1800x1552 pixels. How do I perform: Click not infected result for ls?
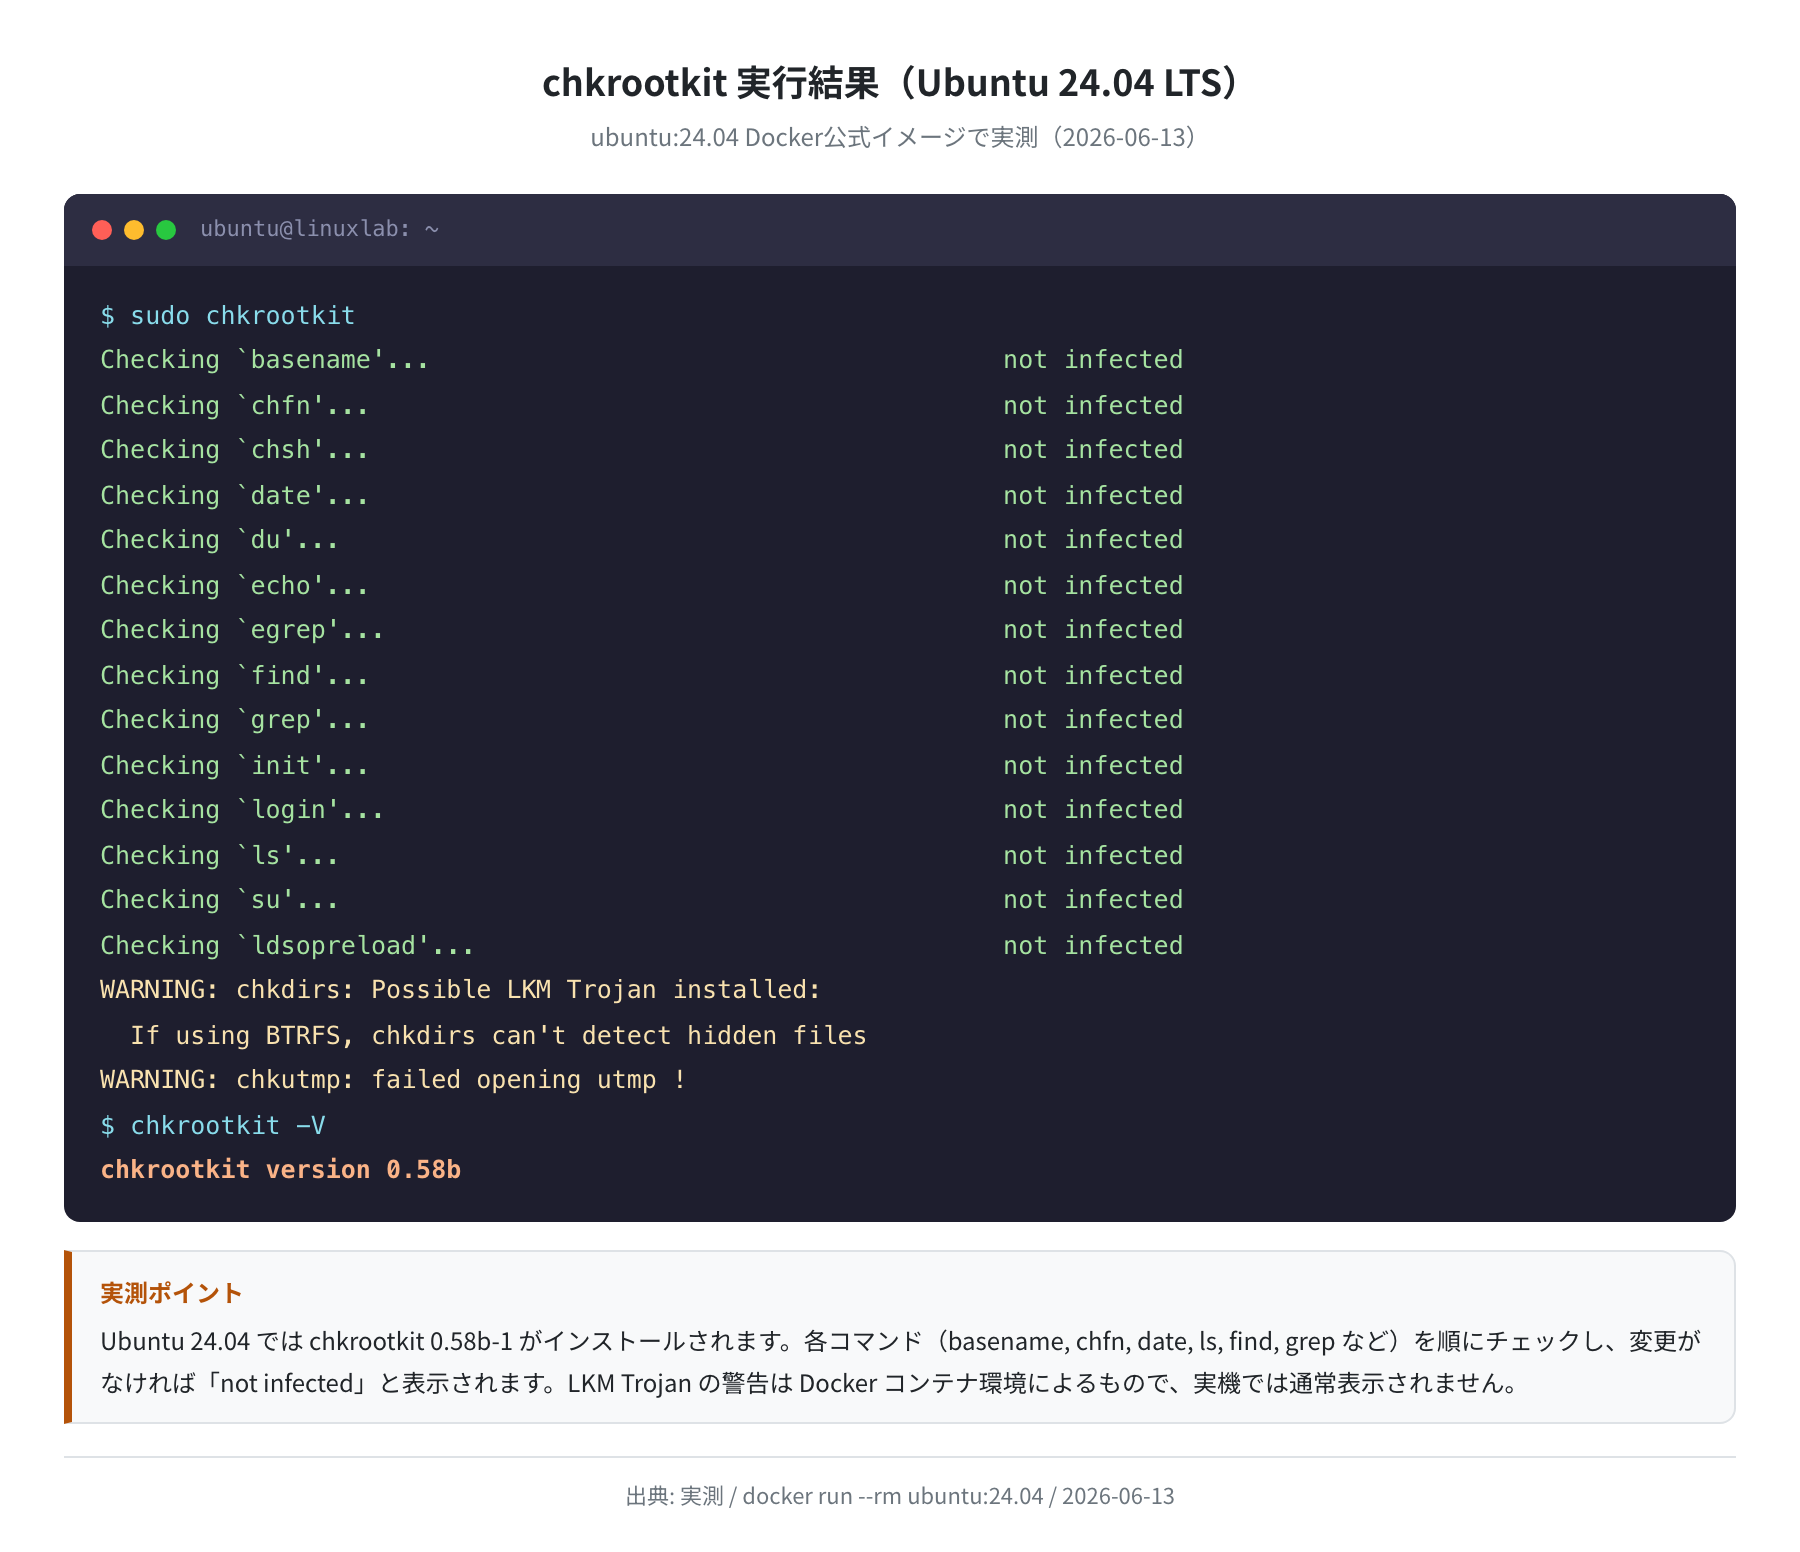[1093, 855]
